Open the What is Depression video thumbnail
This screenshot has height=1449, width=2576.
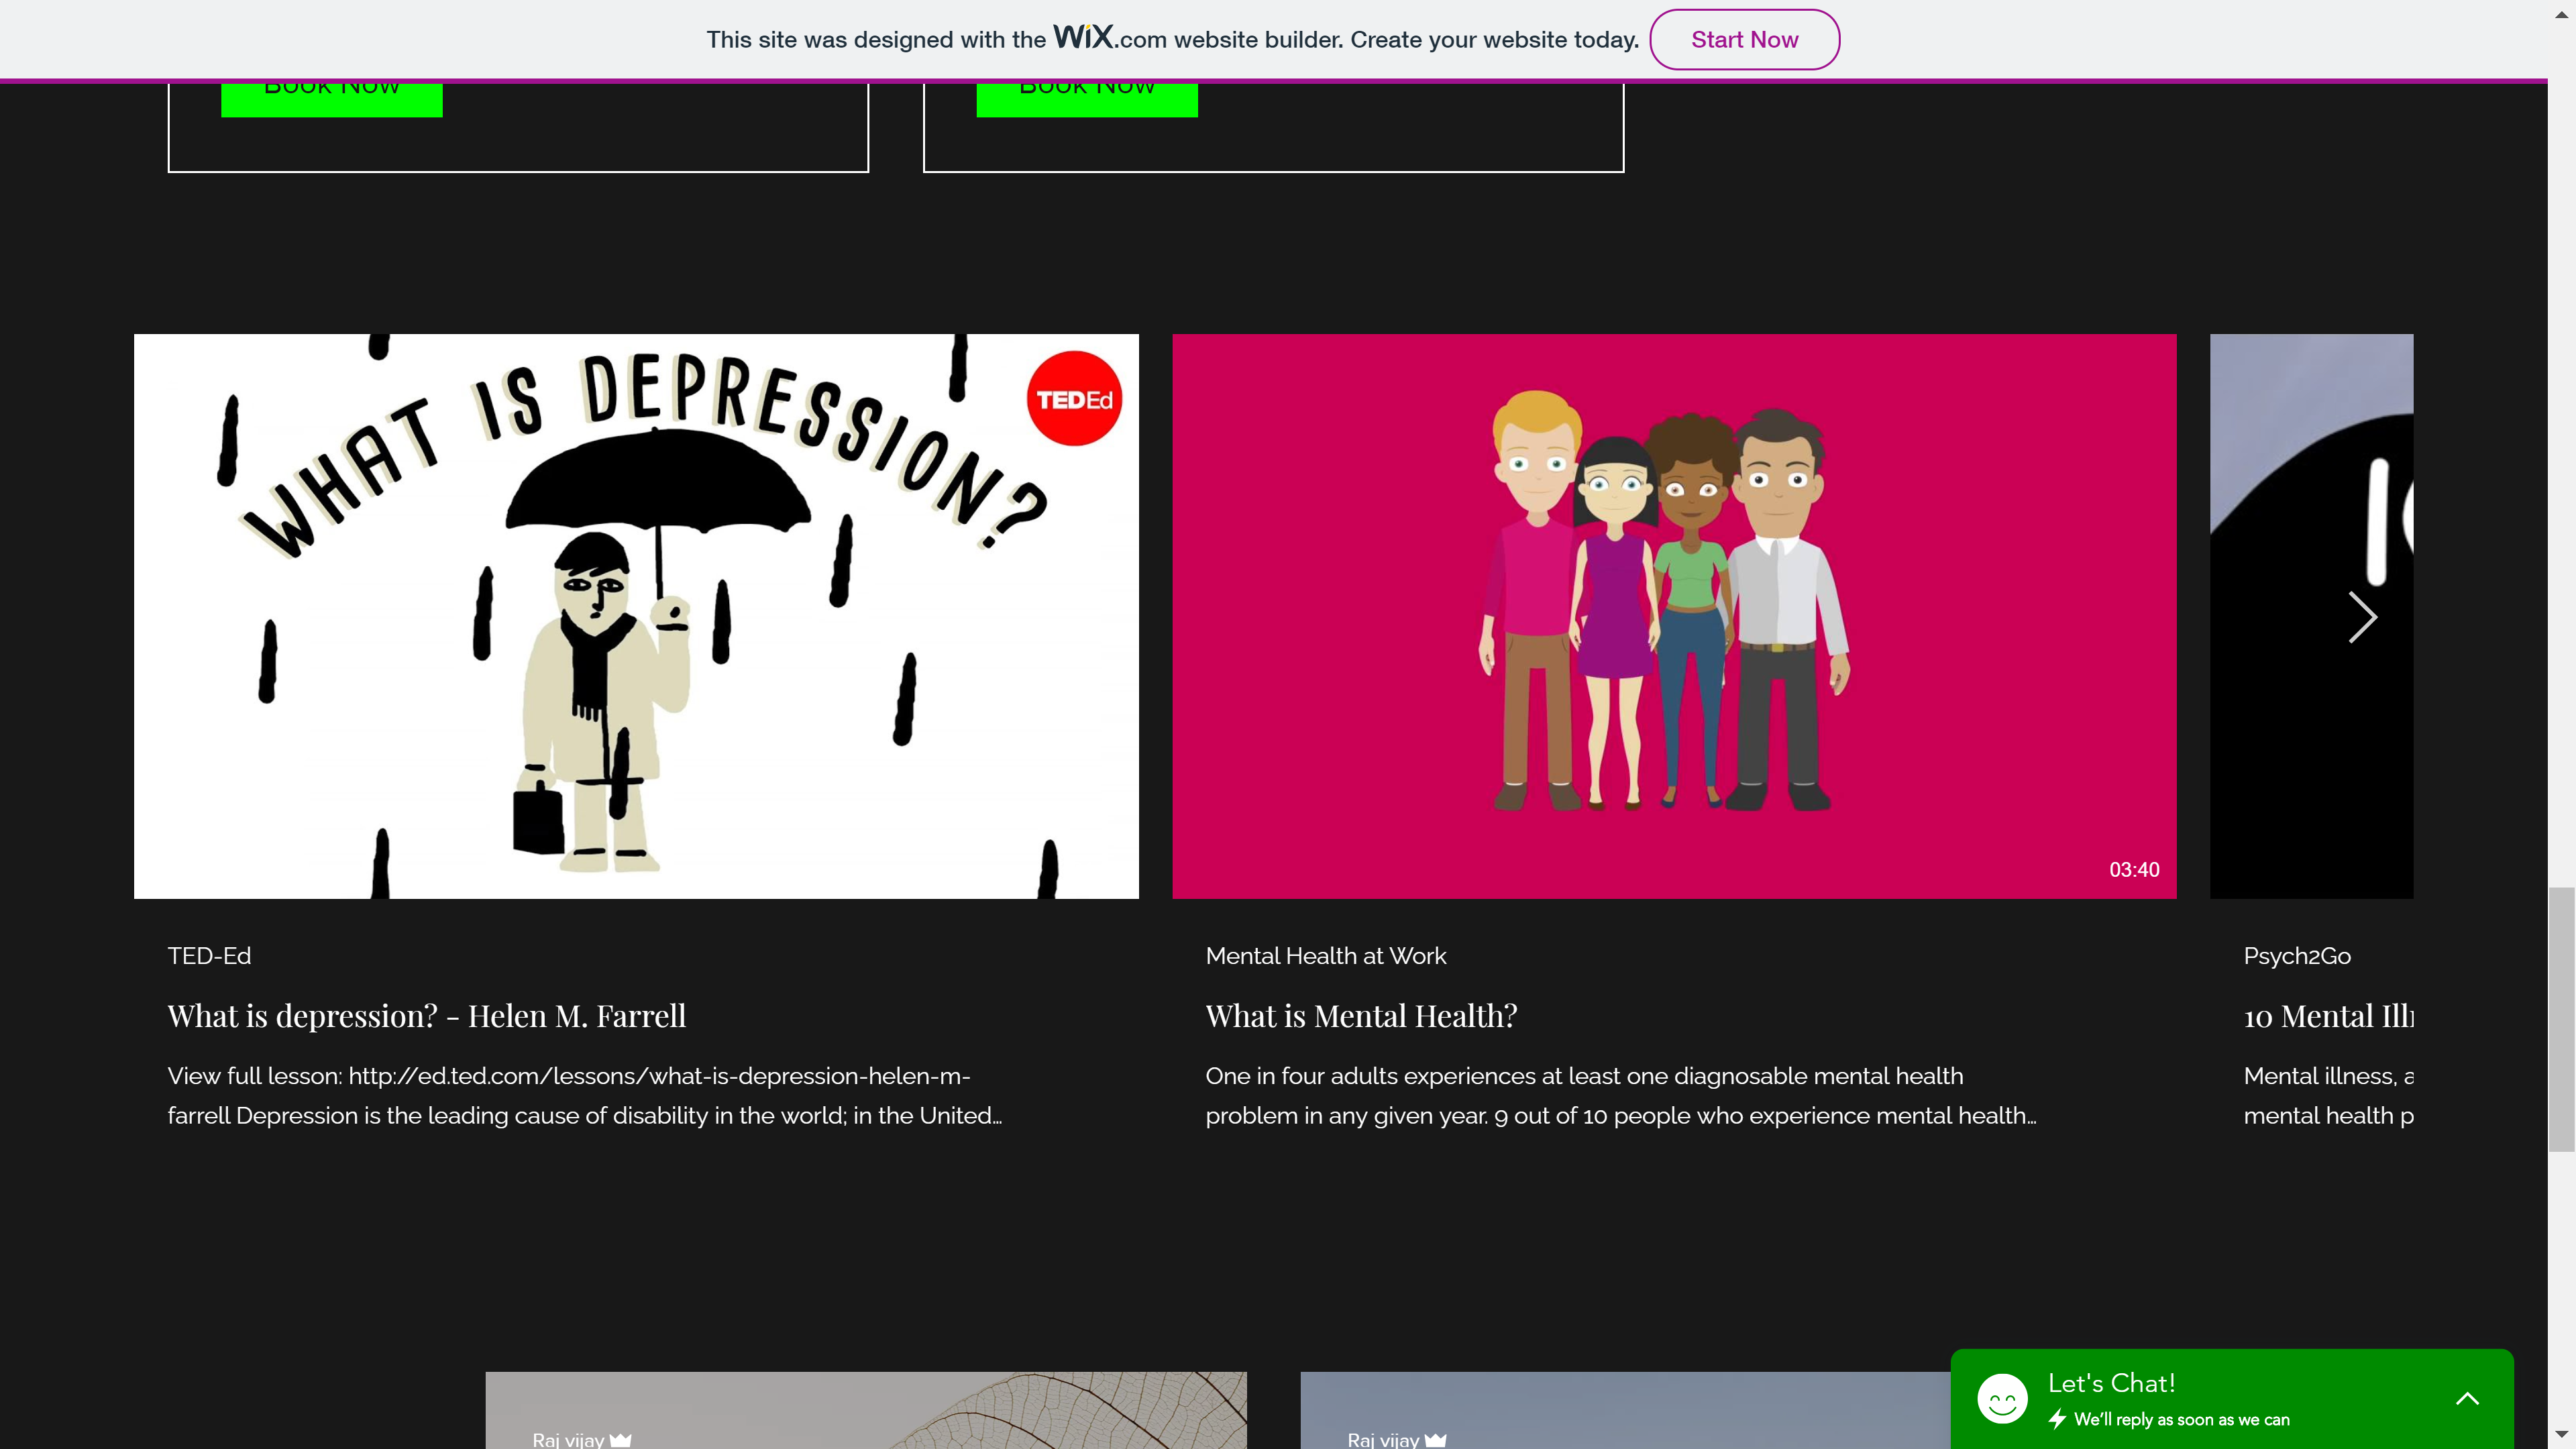pos(636,616)
